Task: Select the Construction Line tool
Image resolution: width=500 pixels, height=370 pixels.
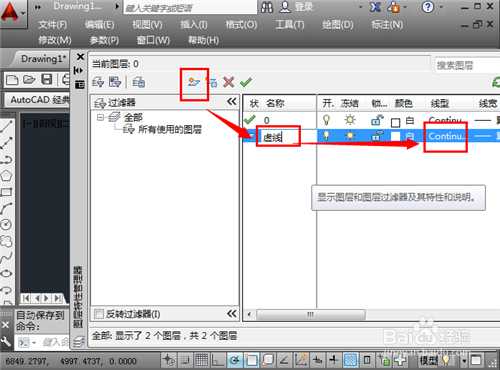Action: (7, 143)
